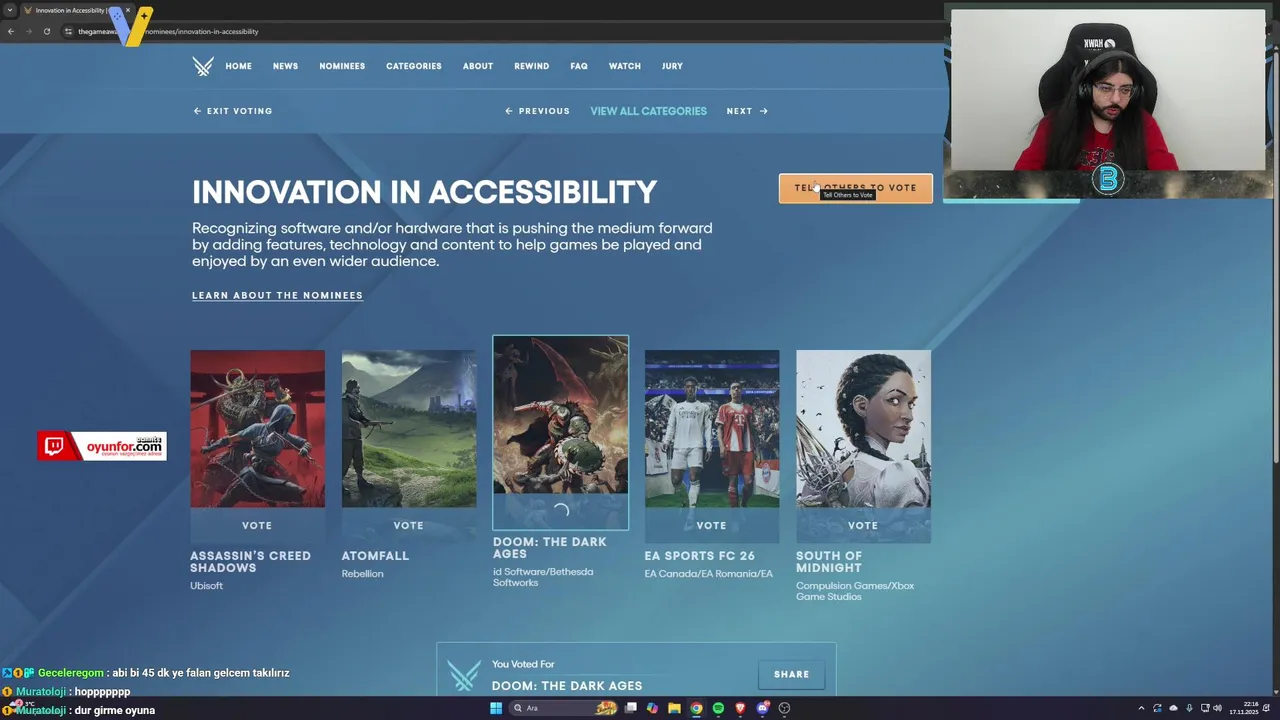Click the SHARE button
The height and width of the screenshot is (720, 1280).
[x=791, y=674]
